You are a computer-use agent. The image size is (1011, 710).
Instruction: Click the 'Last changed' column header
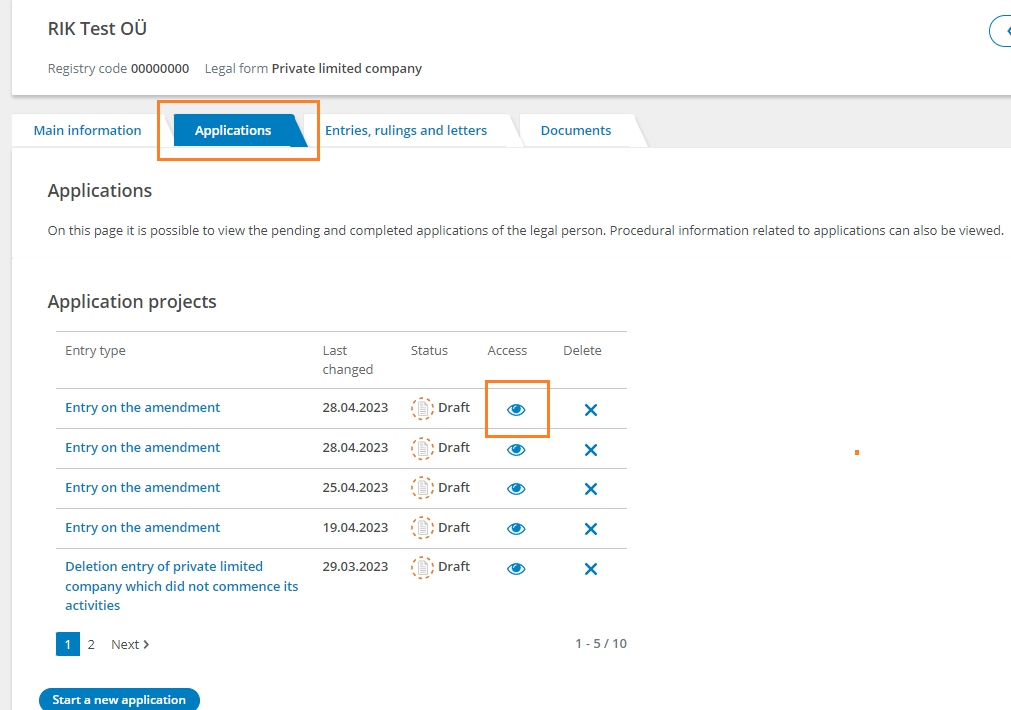(x=348, y=360)
